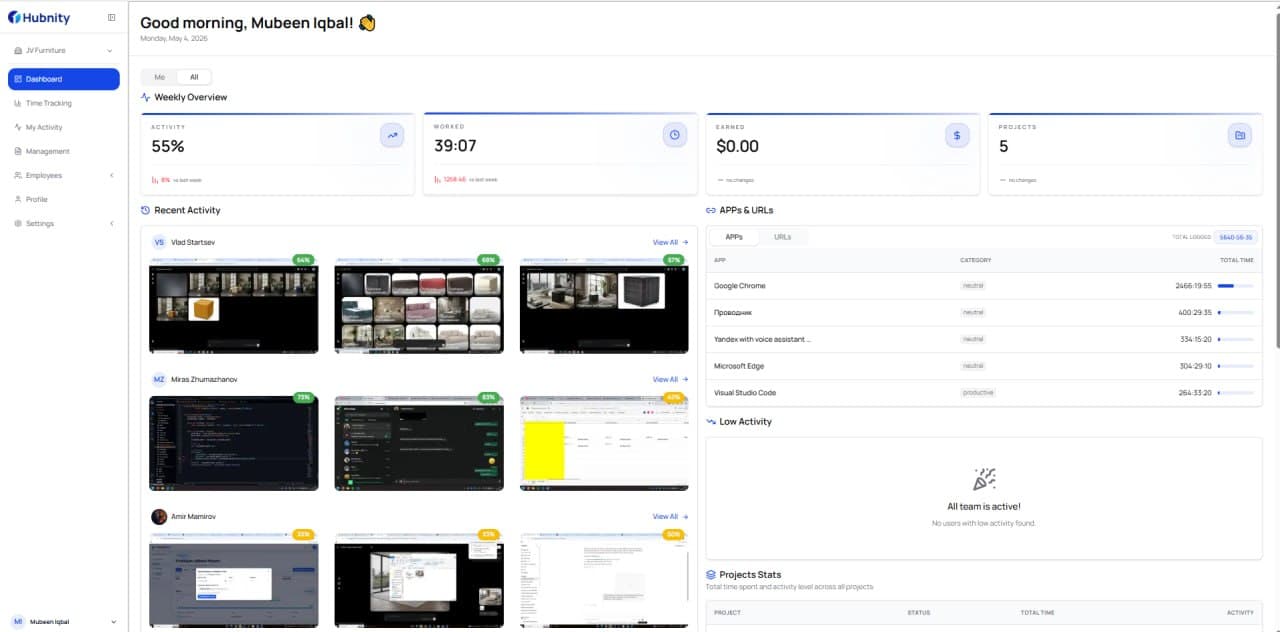
Task: Collapse the sidebar with the panel icon
Action: pos(111,17)
